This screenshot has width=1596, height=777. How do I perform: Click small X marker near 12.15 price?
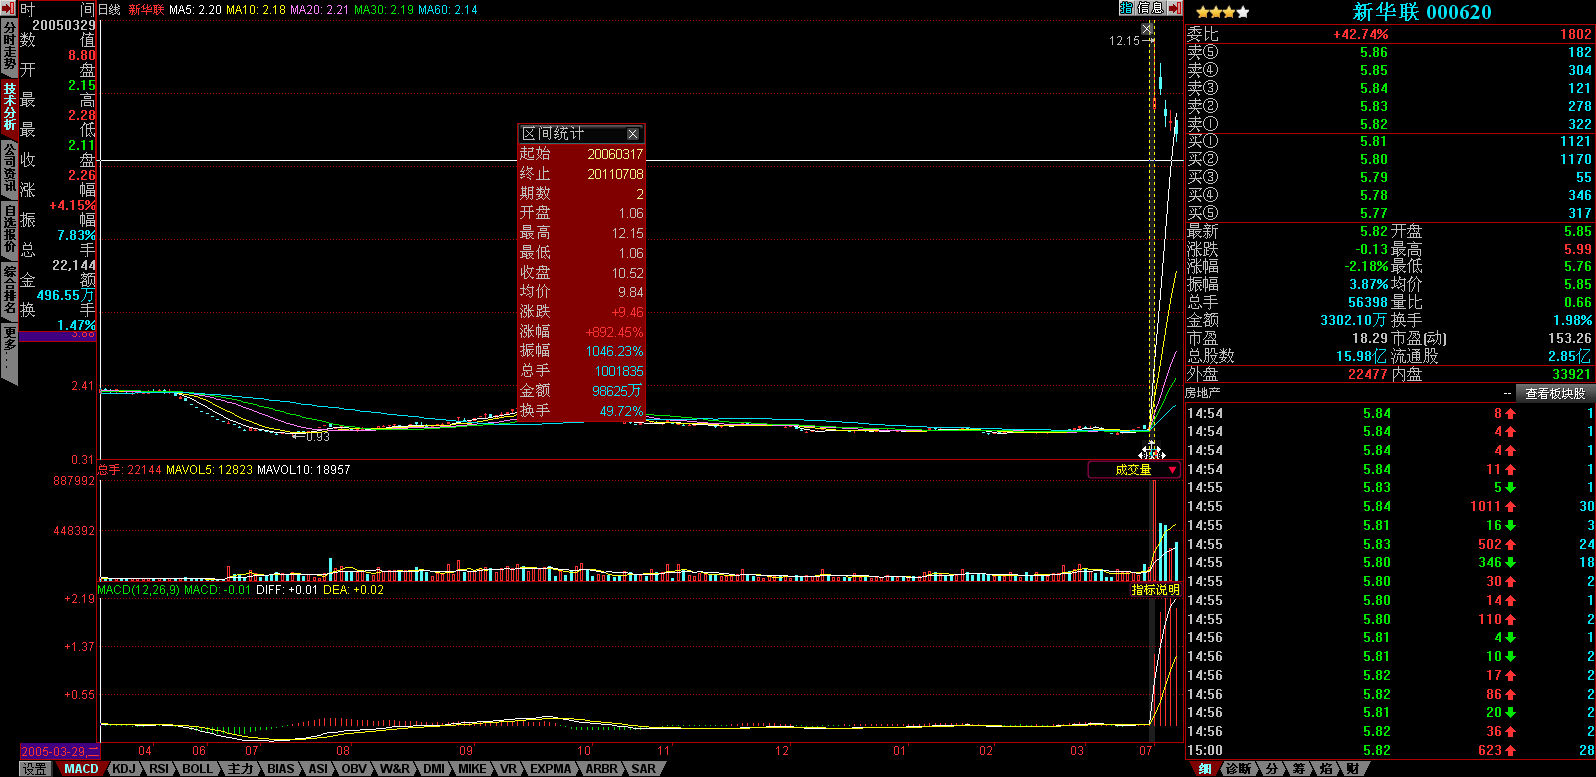pos(1148,30)
